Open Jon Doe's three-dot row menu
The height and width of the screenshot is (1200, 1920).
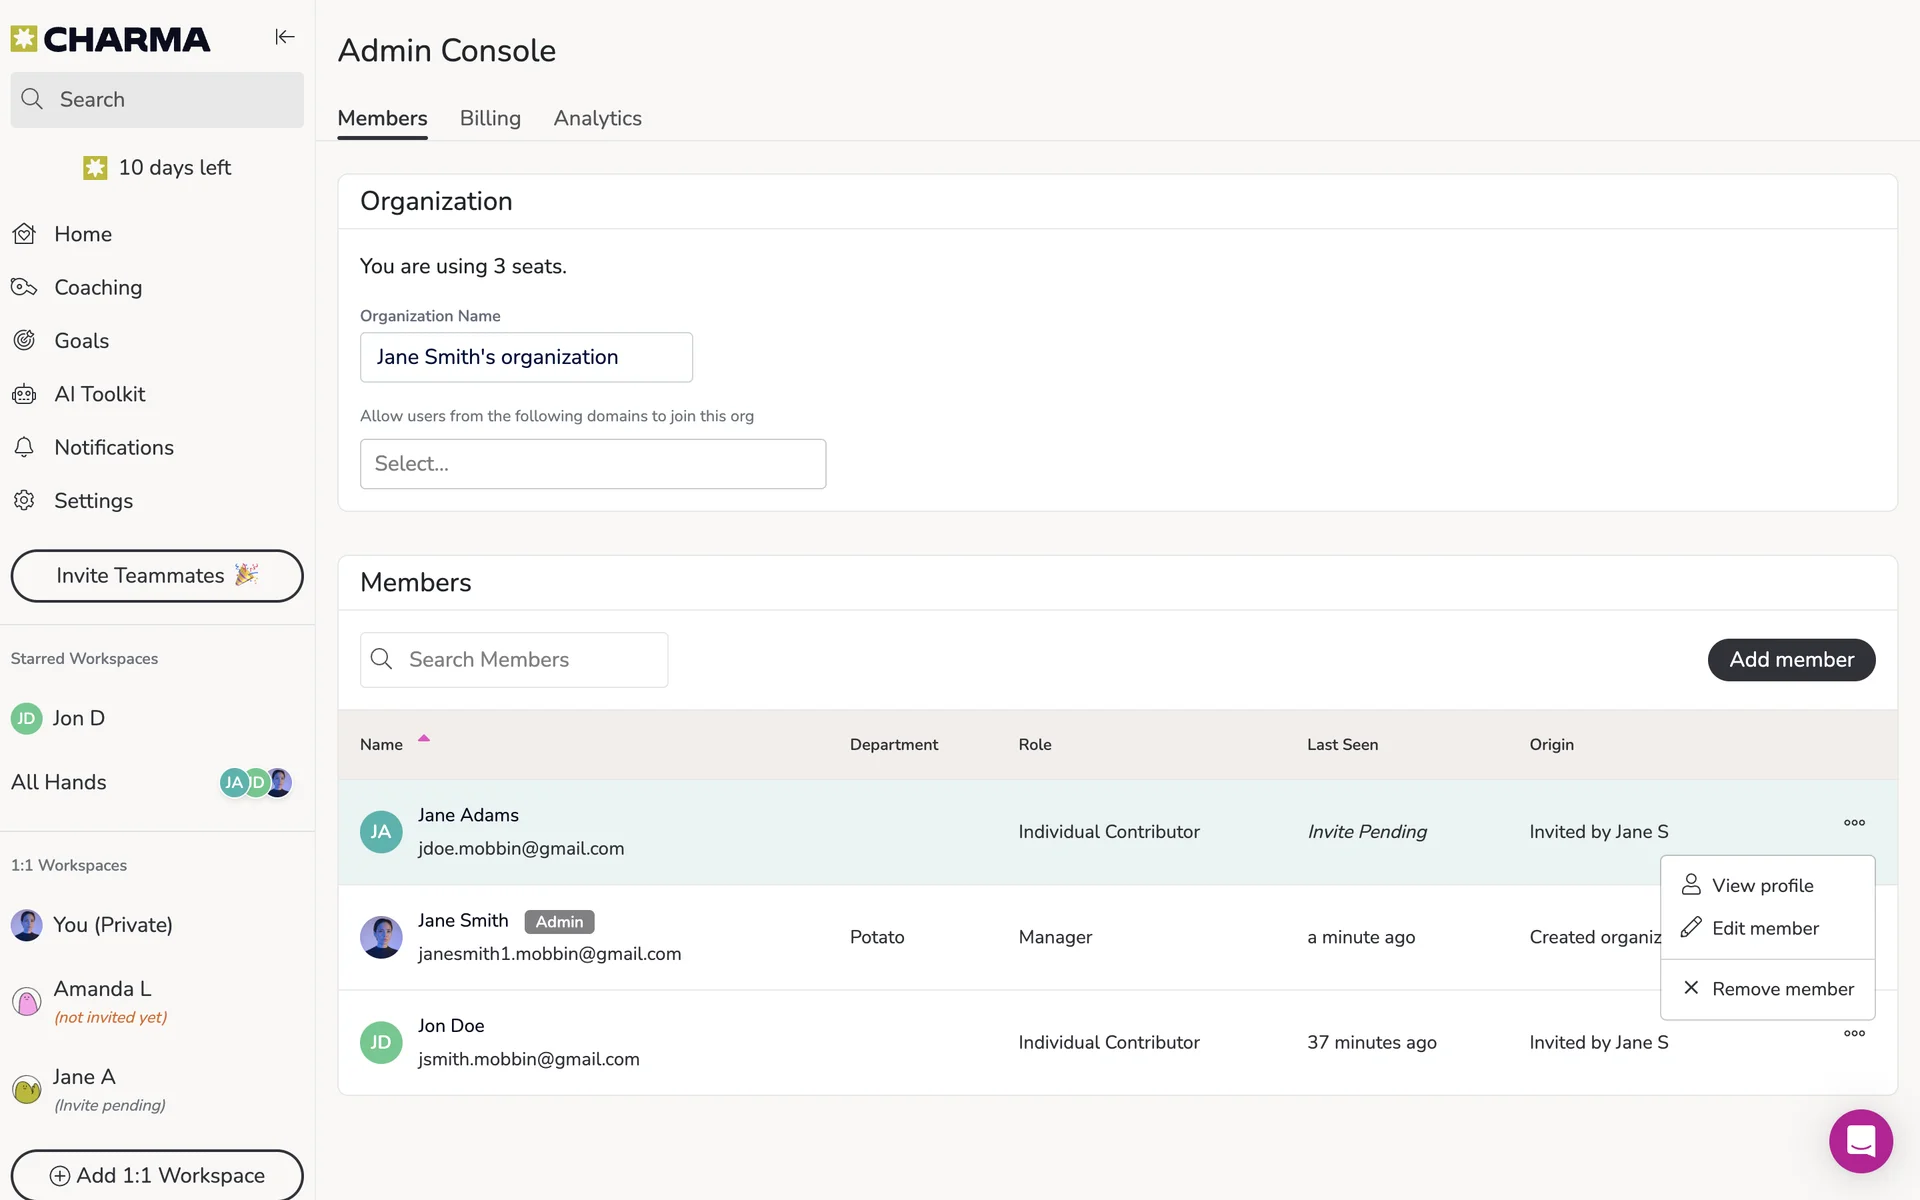(1854, 1034)
